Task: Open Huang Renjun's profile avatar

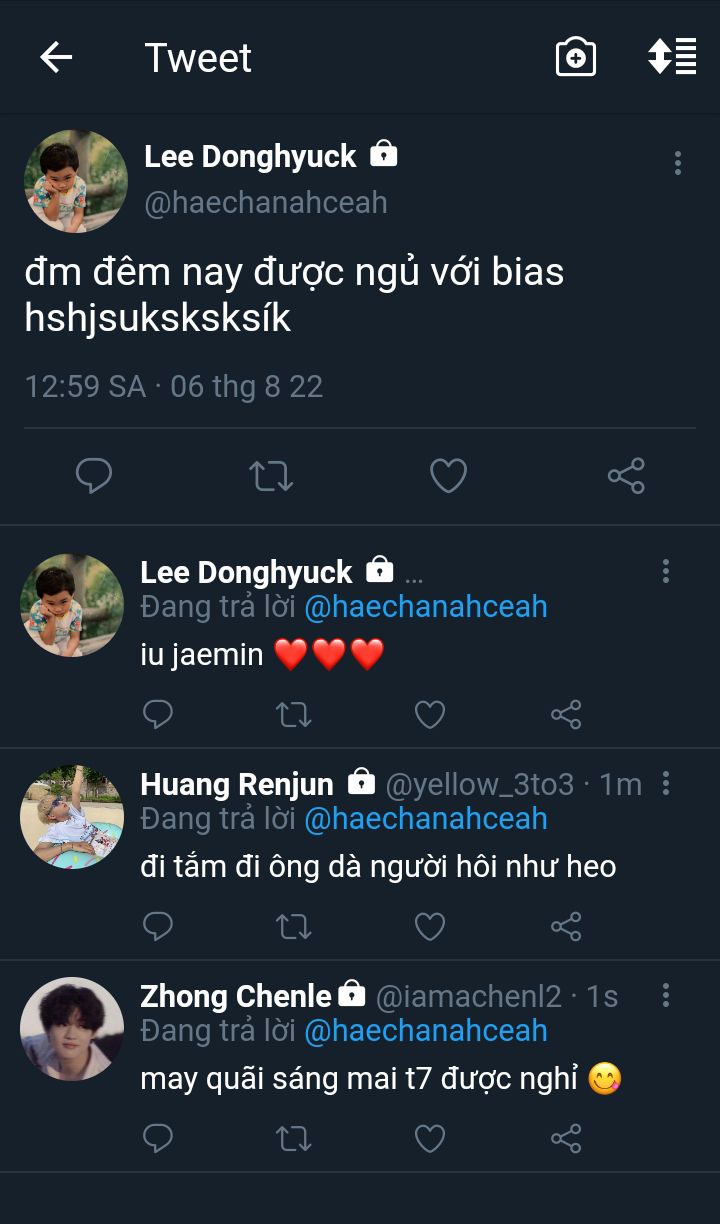Action: (x=72, y=817)
